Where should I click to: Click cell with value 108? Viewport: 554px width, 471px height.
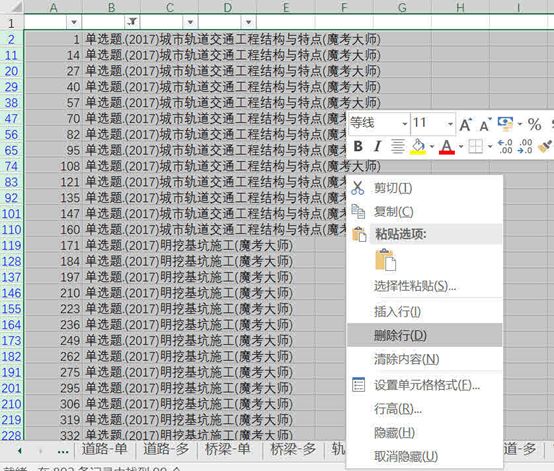click(x=53, y=166)
